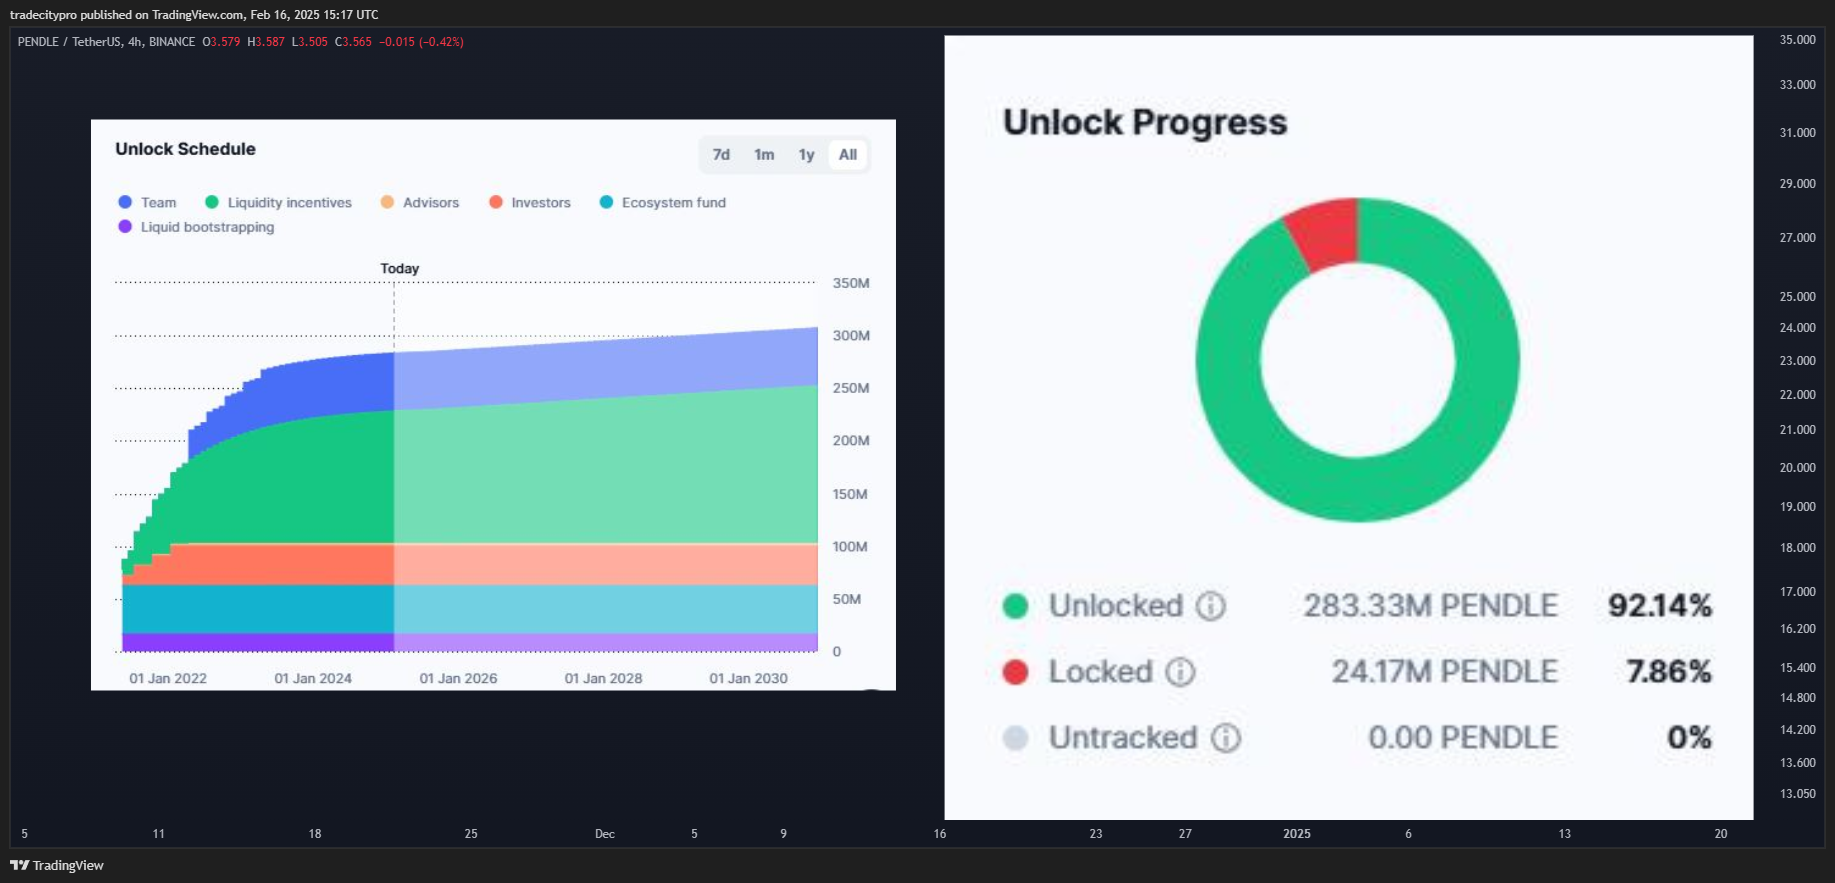This screenshot has width=1835, height=883.
Task: Show the info tooltip icon for Untracked
Action: click(1226, 738)
